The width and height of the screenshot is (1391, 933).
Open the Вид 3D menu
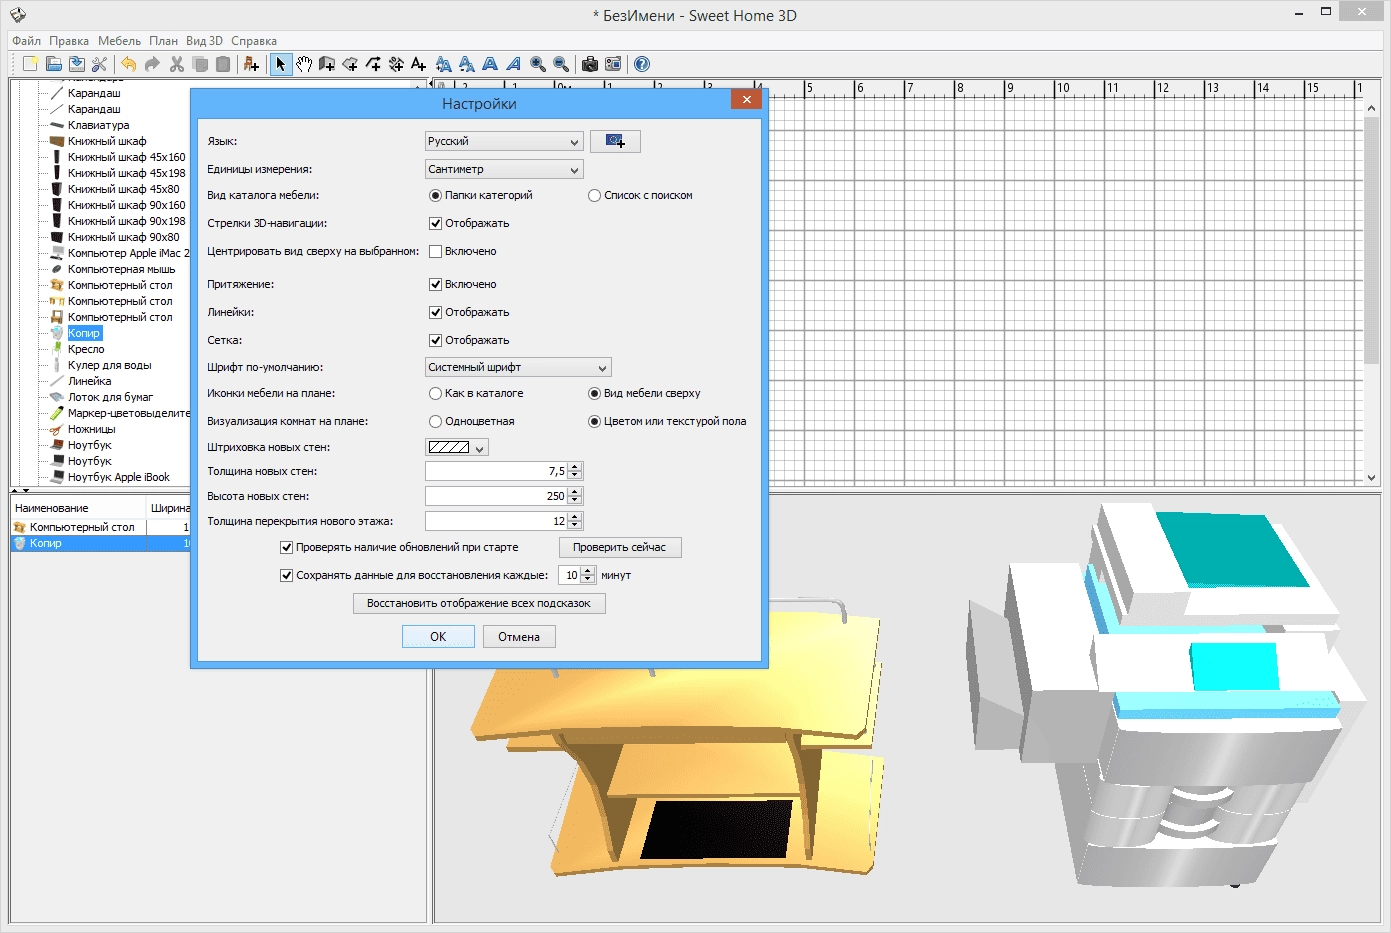[x=204, y=41]
